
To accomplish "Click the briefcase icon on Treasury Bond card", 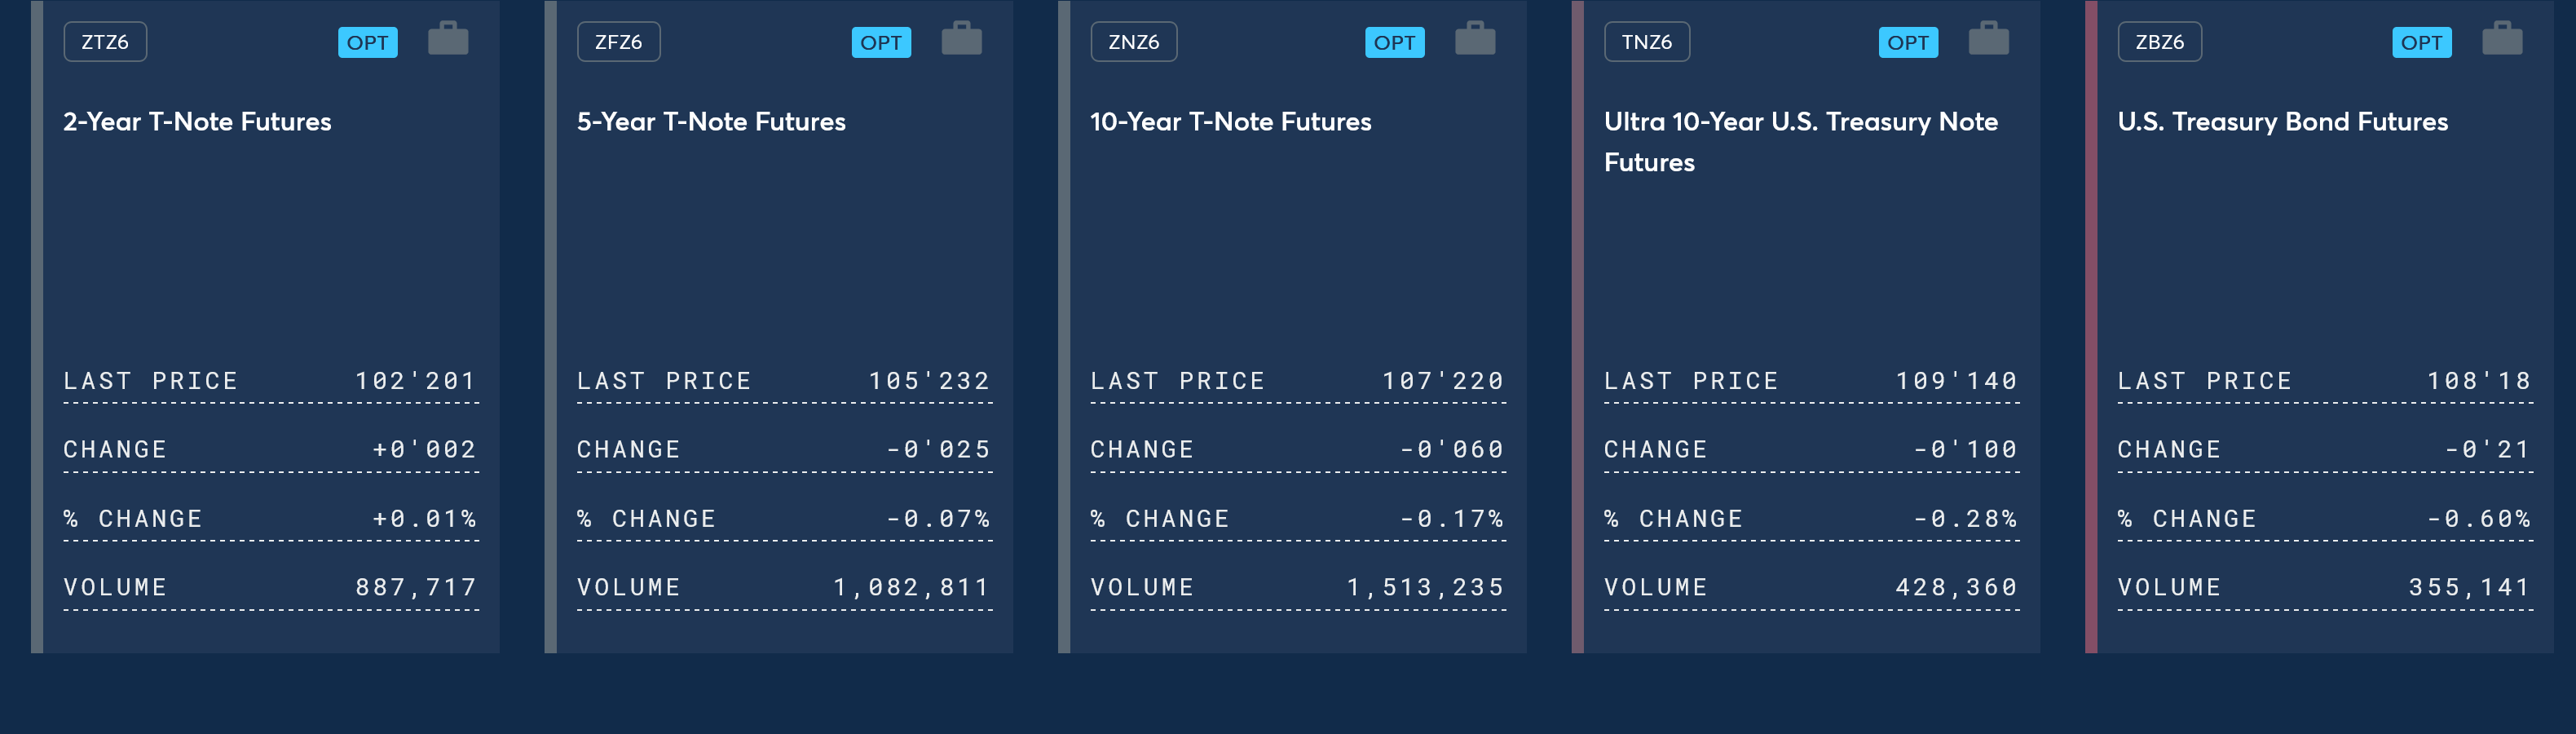I will [x=2502, y=39].
